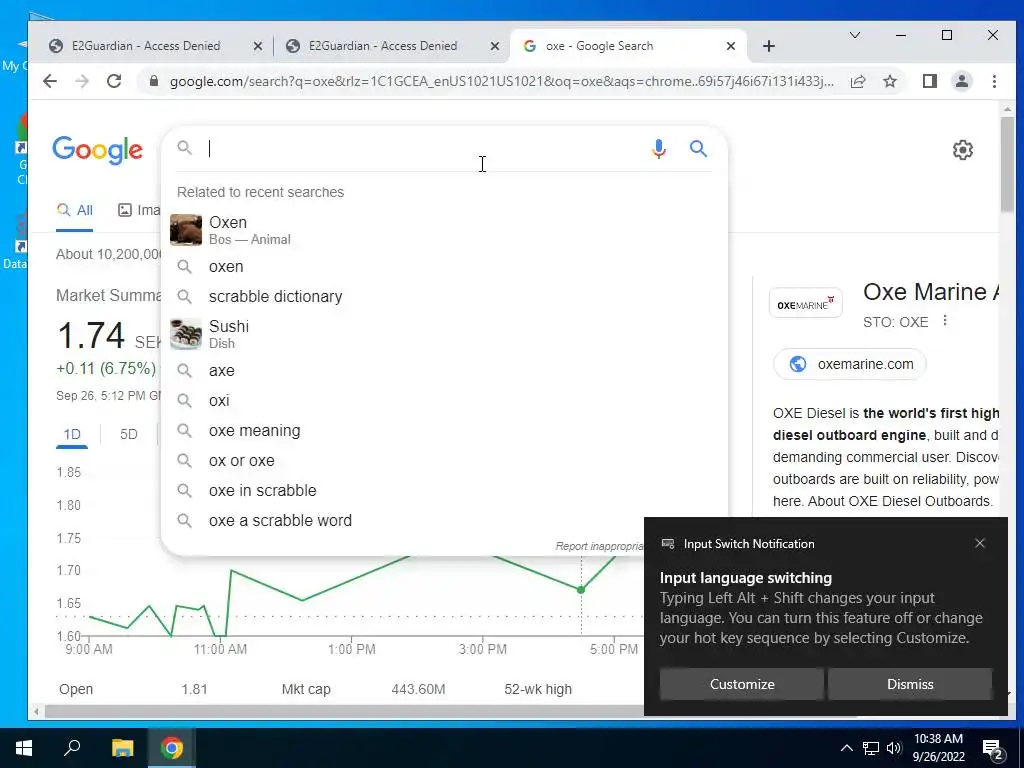
Task: Click the share page icon in address bar
Action: pos(858,81)
